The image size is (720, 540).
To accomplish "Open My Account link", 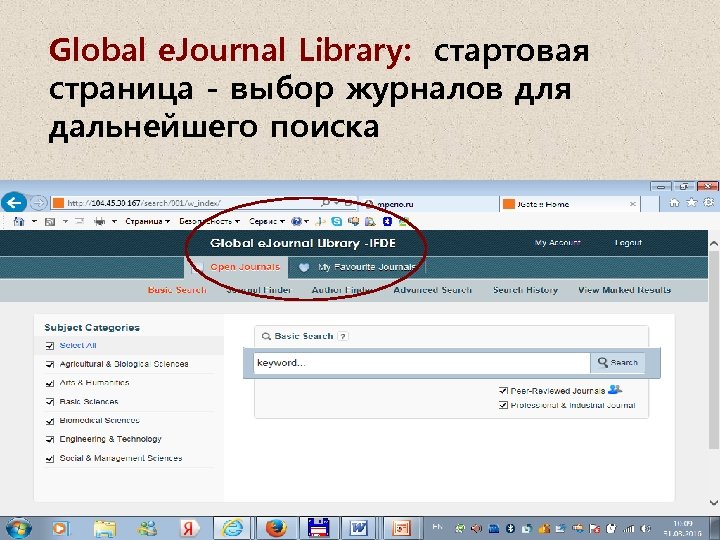I will tap(558, 242).
